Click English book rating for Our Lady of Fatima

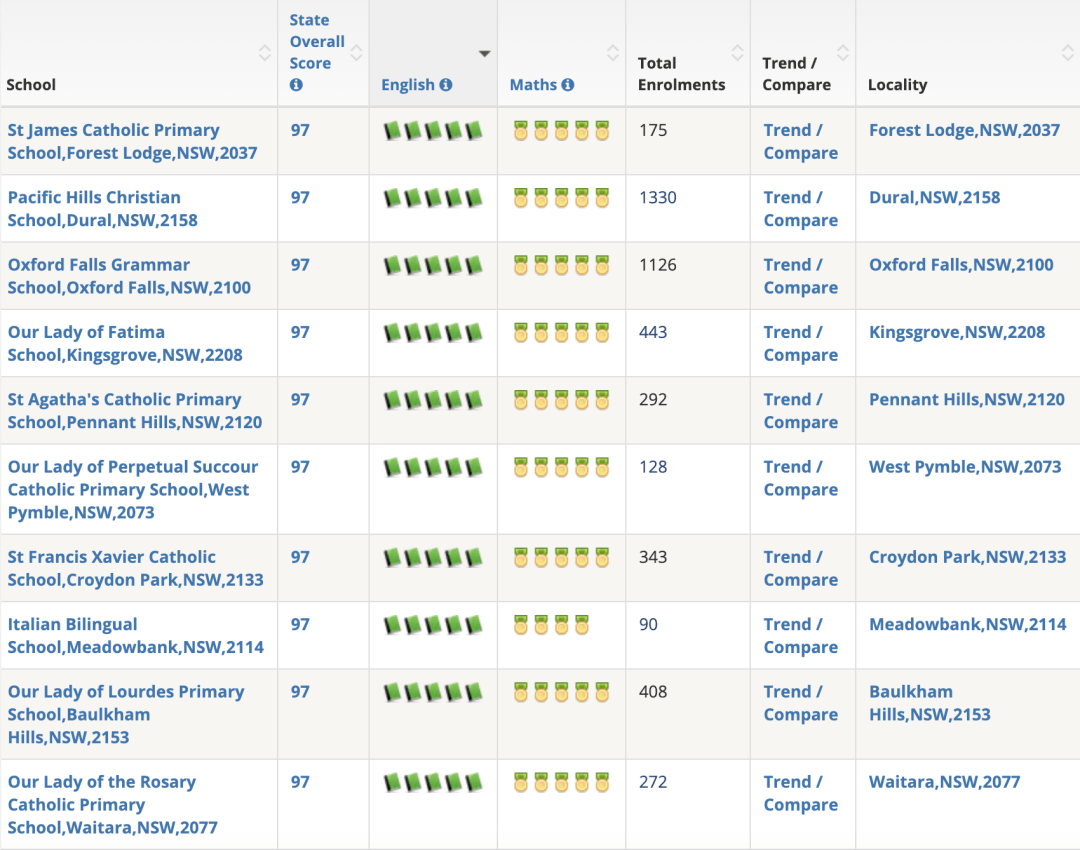click(433, 333)
